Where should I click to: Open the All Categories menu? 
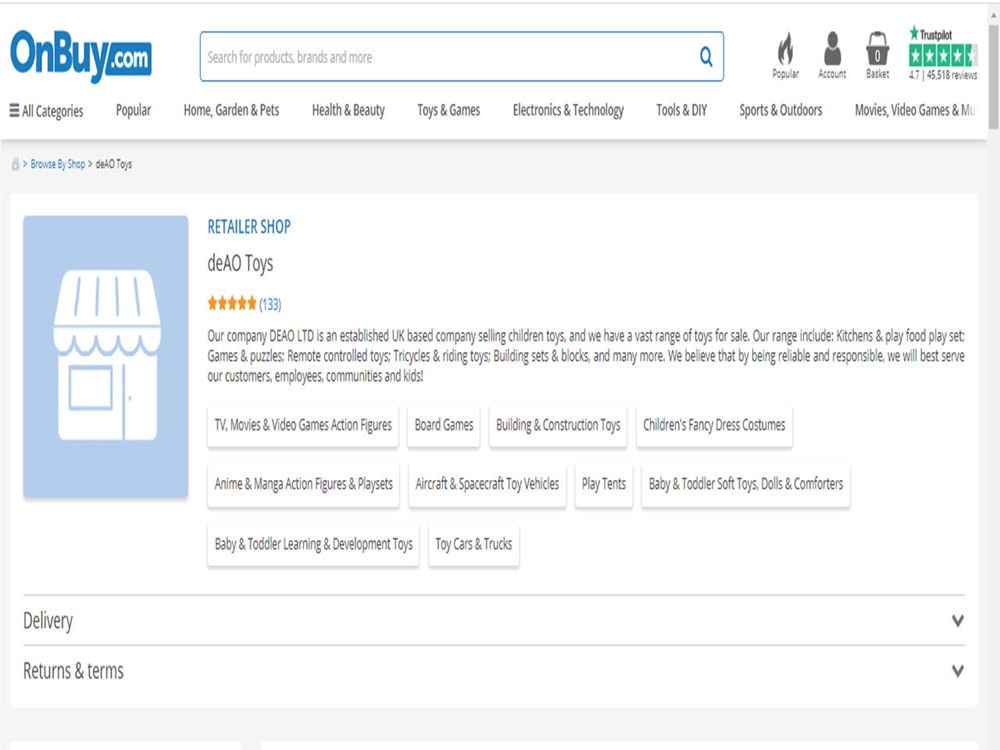[46, 111]
